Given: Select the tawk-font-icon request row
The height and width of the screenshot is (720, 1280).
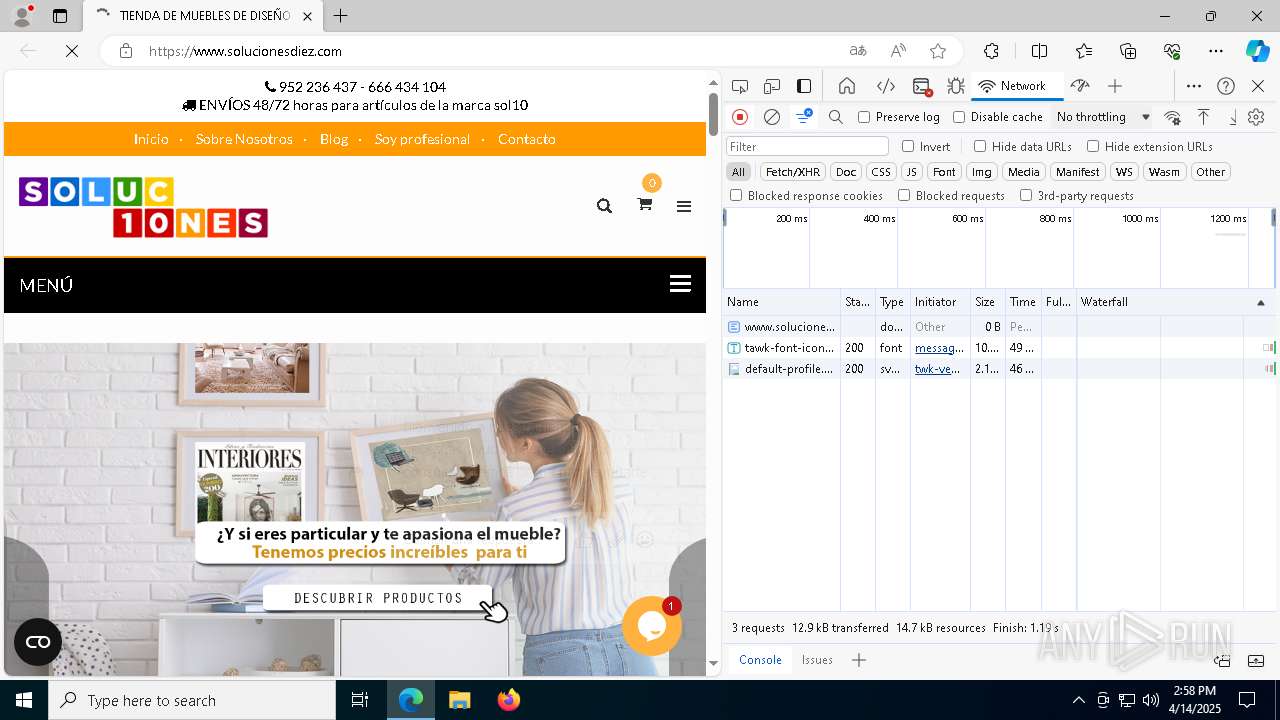Looking at the screenshot, I should point(1000,348).
